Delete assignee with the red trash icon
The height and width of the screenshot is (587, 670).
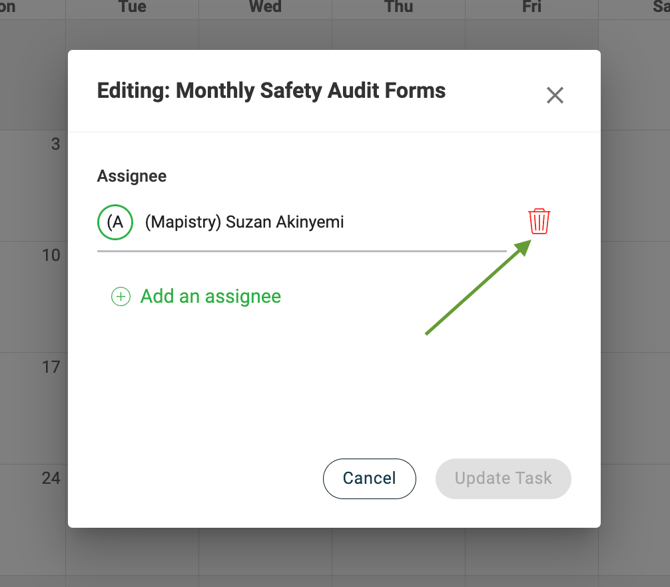[x=539, y=221]
